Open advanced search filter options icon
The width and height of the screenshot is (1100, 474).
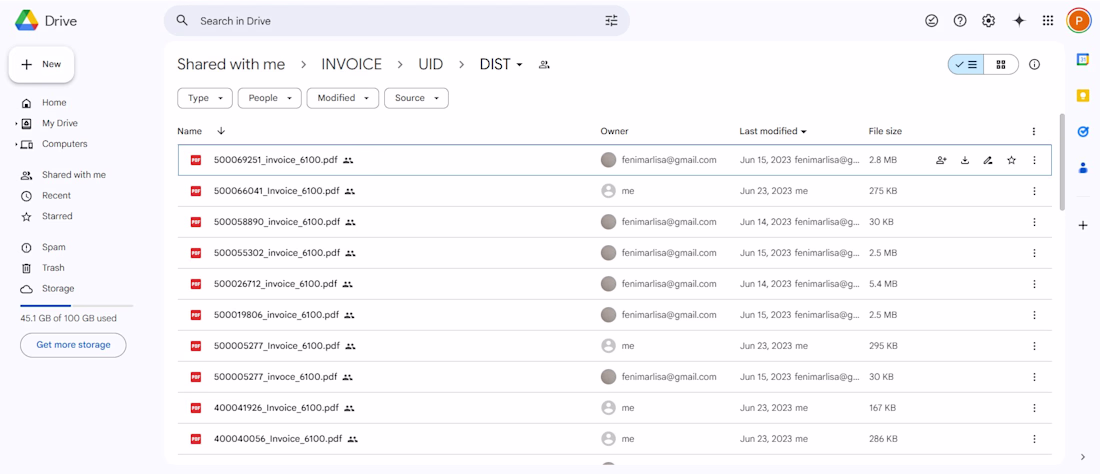click(611, 21)
